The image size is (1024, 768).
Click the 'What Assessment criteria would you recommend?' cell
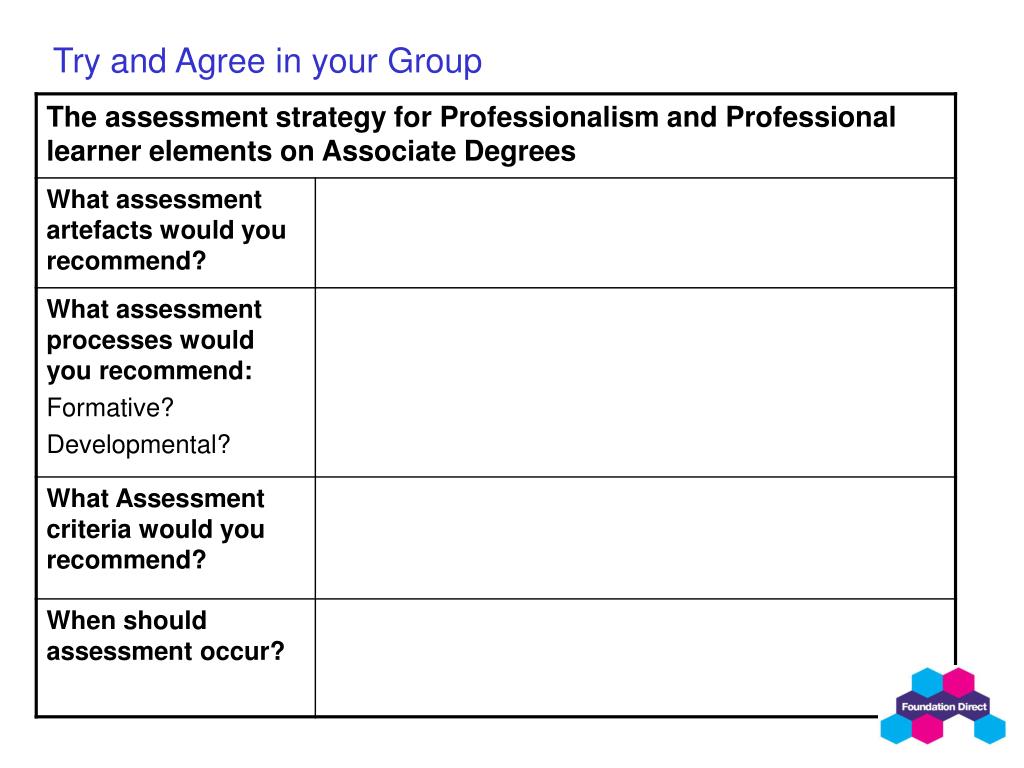click(176, 537)
